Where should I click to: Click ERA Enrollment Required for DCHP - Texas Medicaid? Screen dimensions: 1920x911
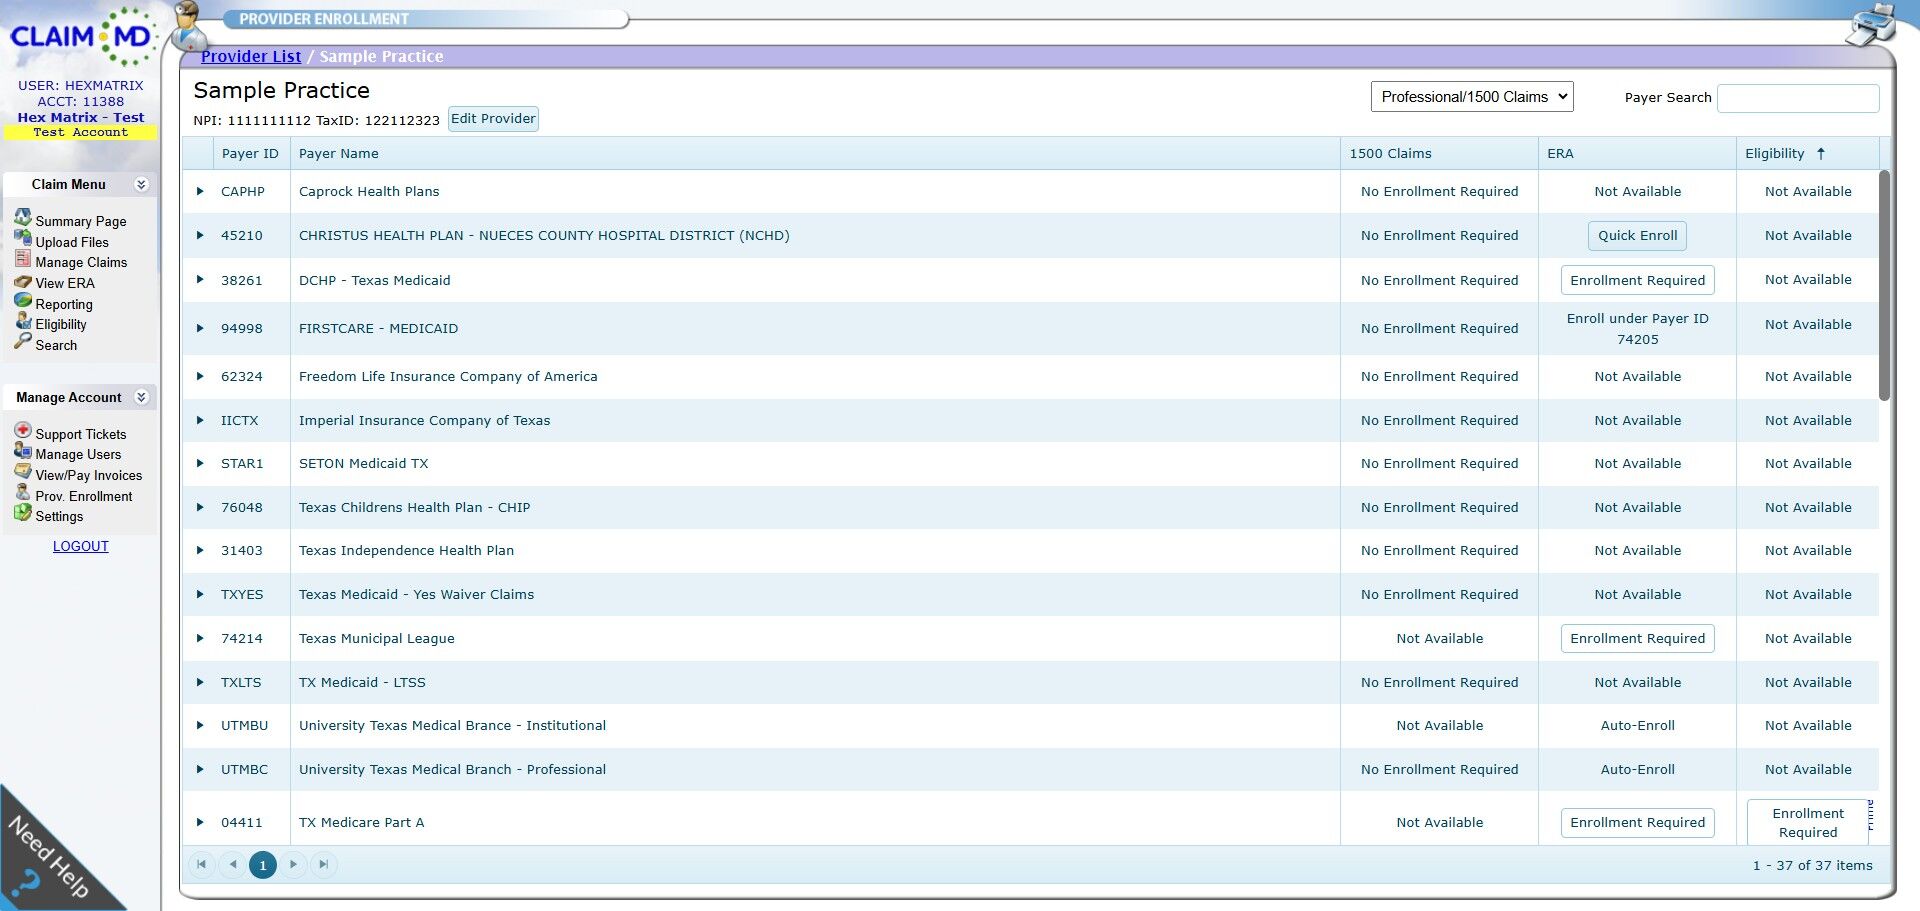(x=1638, y=280)
